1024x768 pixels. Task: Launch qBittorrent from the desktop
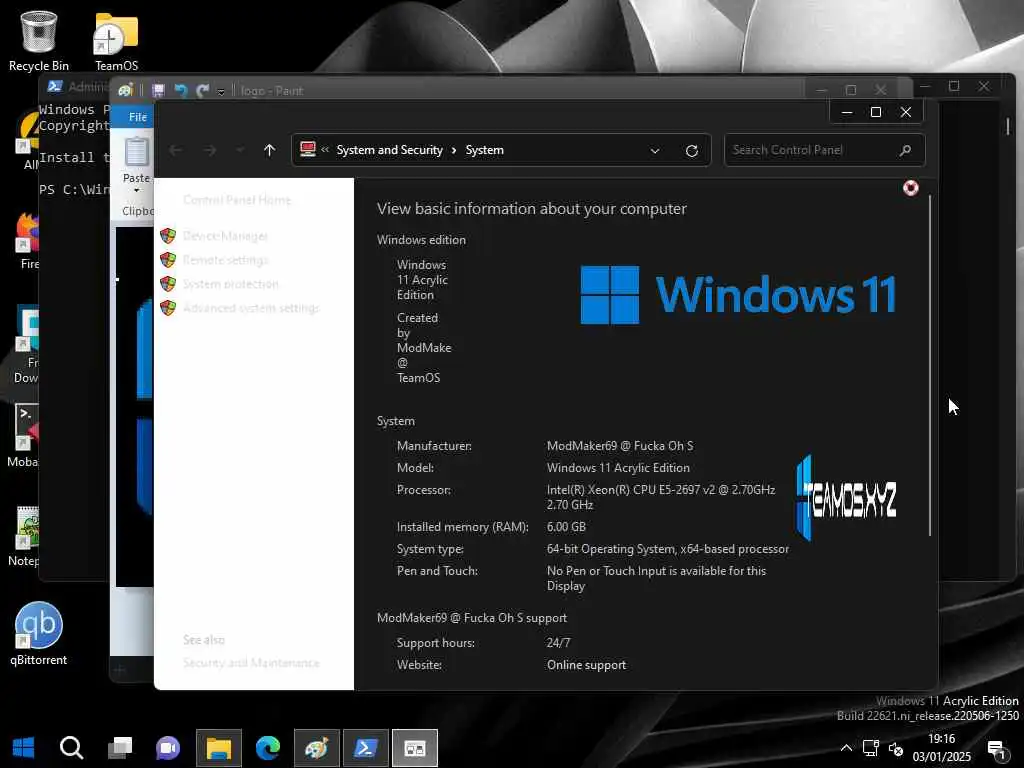pos(39,633)
